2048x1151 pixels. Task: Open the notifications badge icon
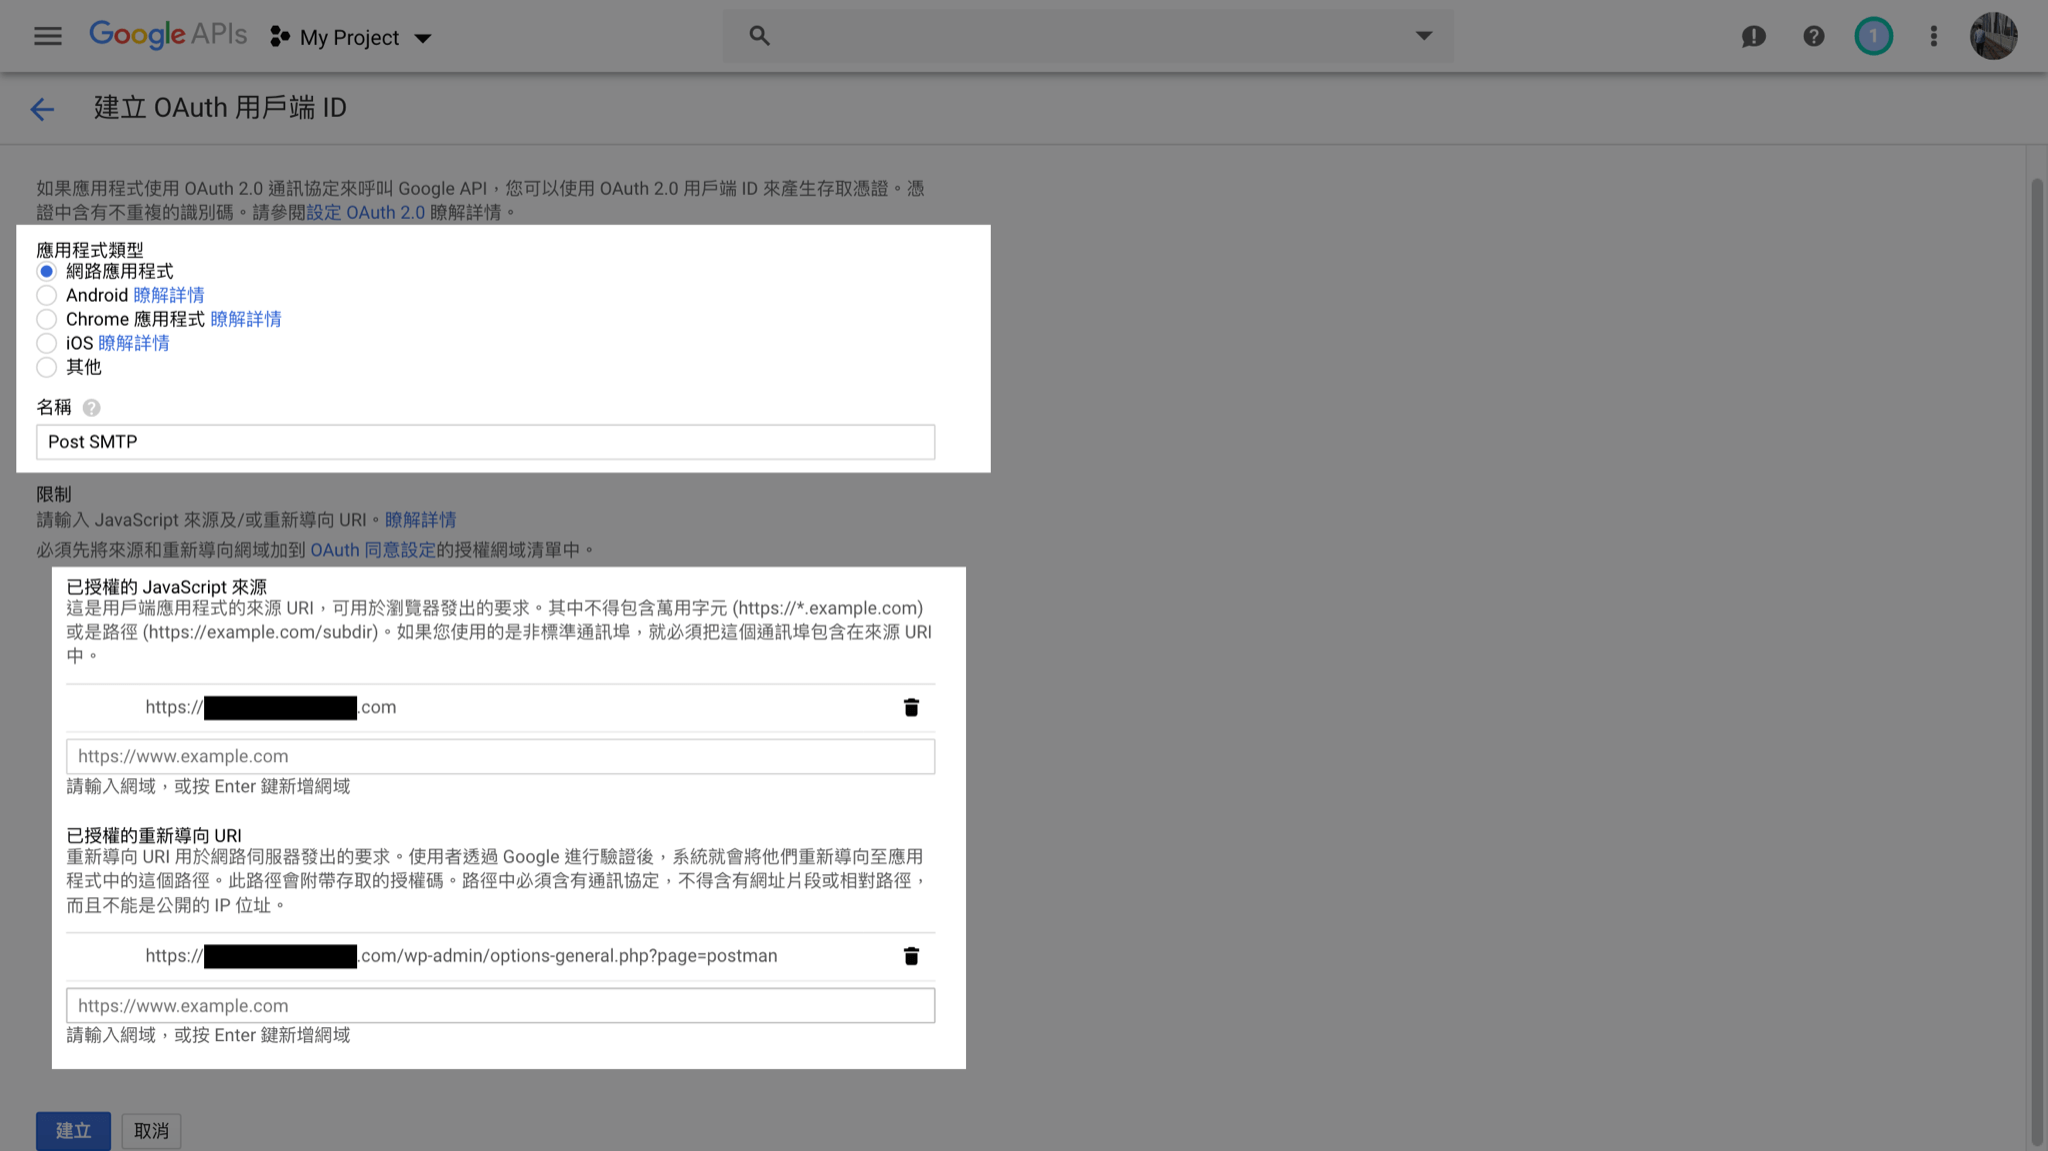click(1873, 37)
